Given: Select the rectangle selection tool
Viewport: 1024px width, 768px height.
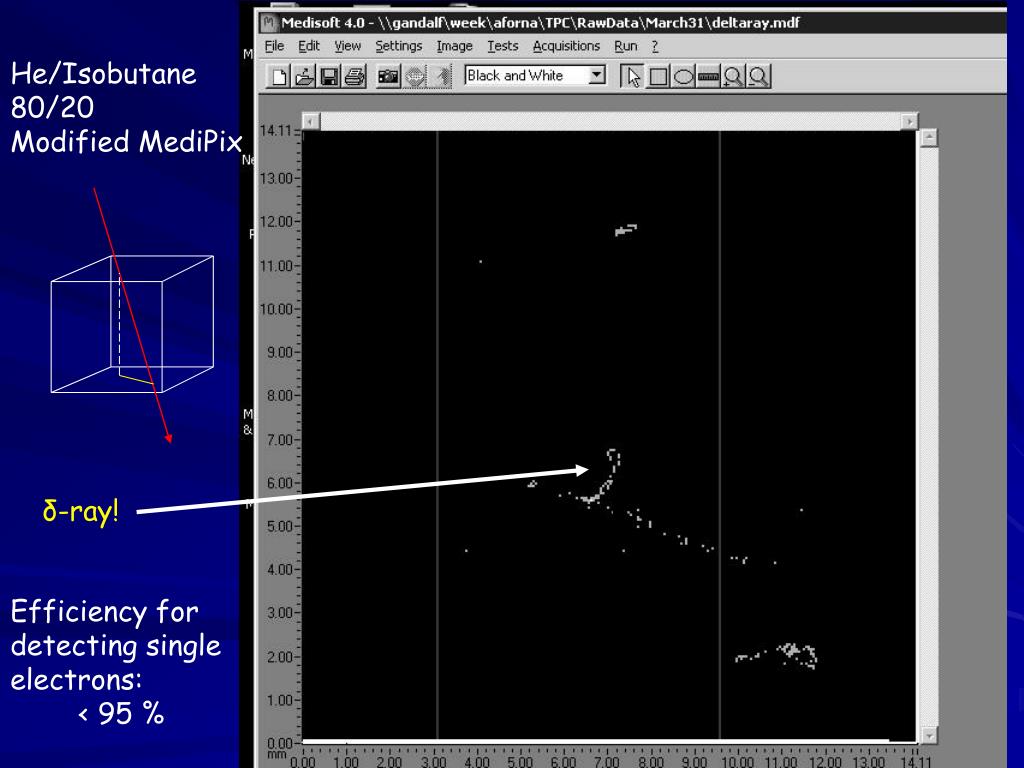Looking at the screenshot, I should point(658,76).
